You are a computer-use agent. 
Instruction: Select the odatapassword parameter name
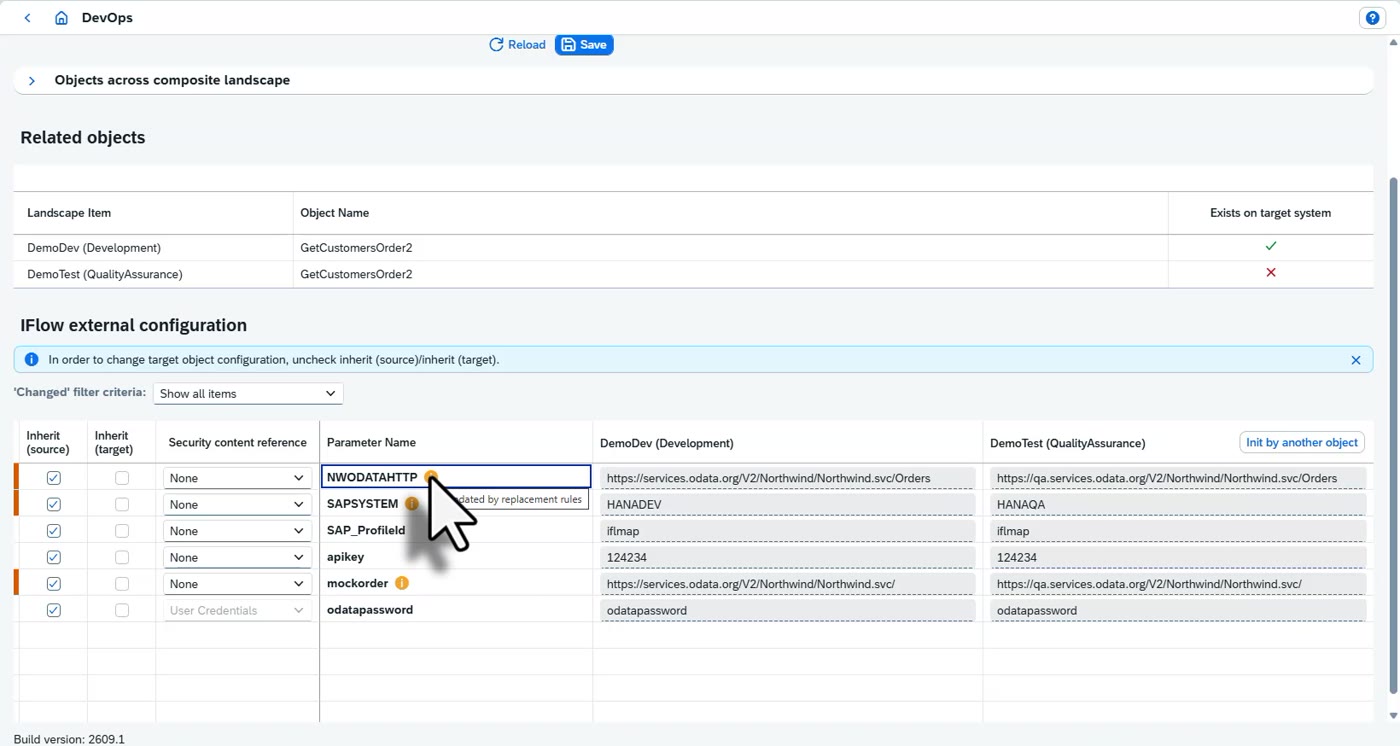pos(370,610)
